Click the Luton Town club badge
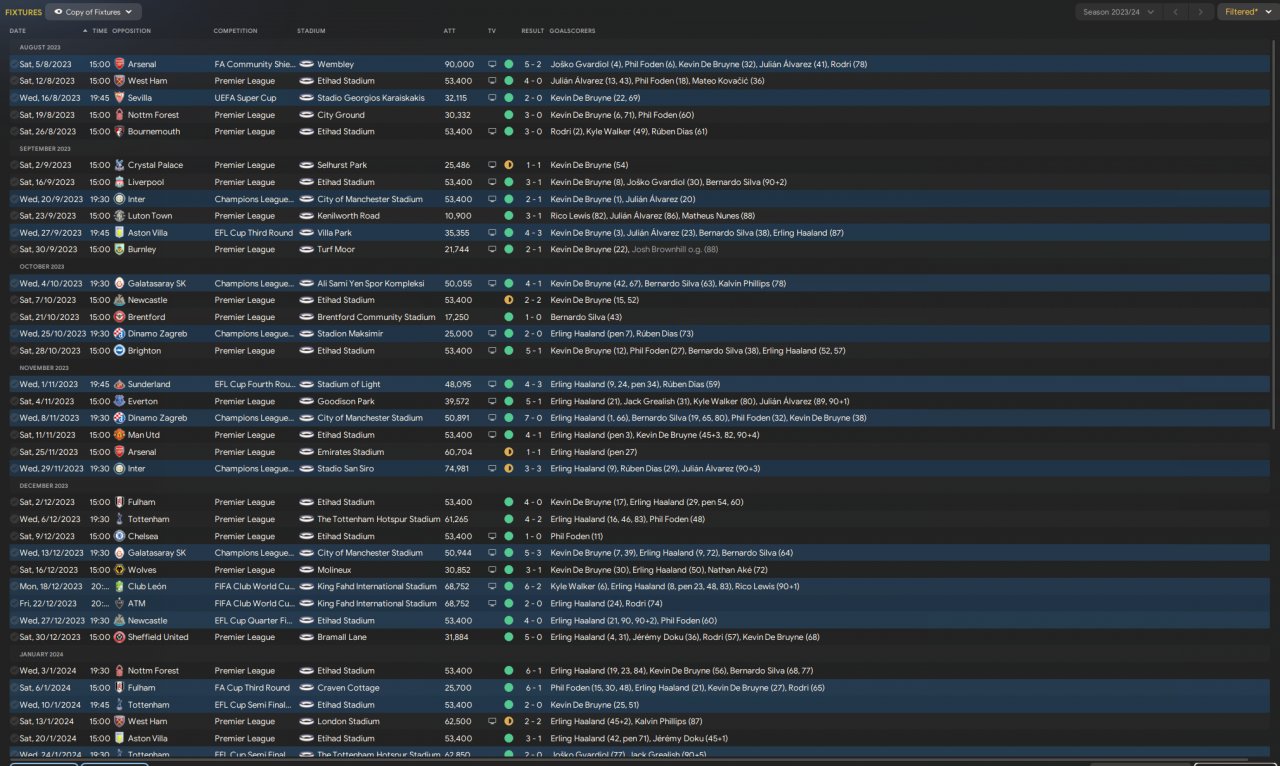The height and width of the screenshot is (766, 1280). [119, 216]
